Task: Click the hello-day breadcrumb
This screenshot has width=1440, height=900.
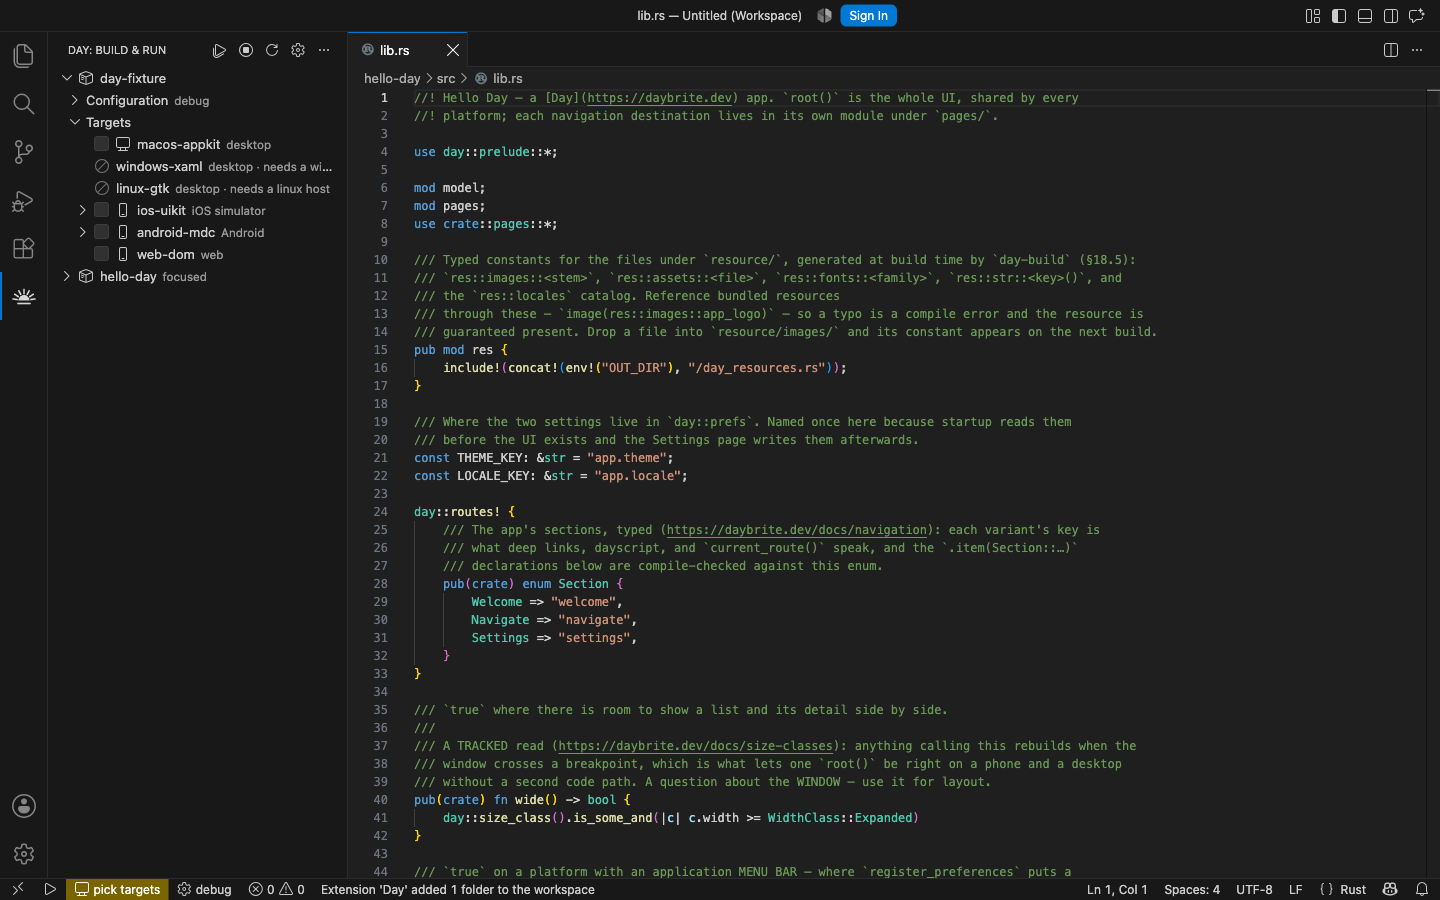Action: click(392, 78)
